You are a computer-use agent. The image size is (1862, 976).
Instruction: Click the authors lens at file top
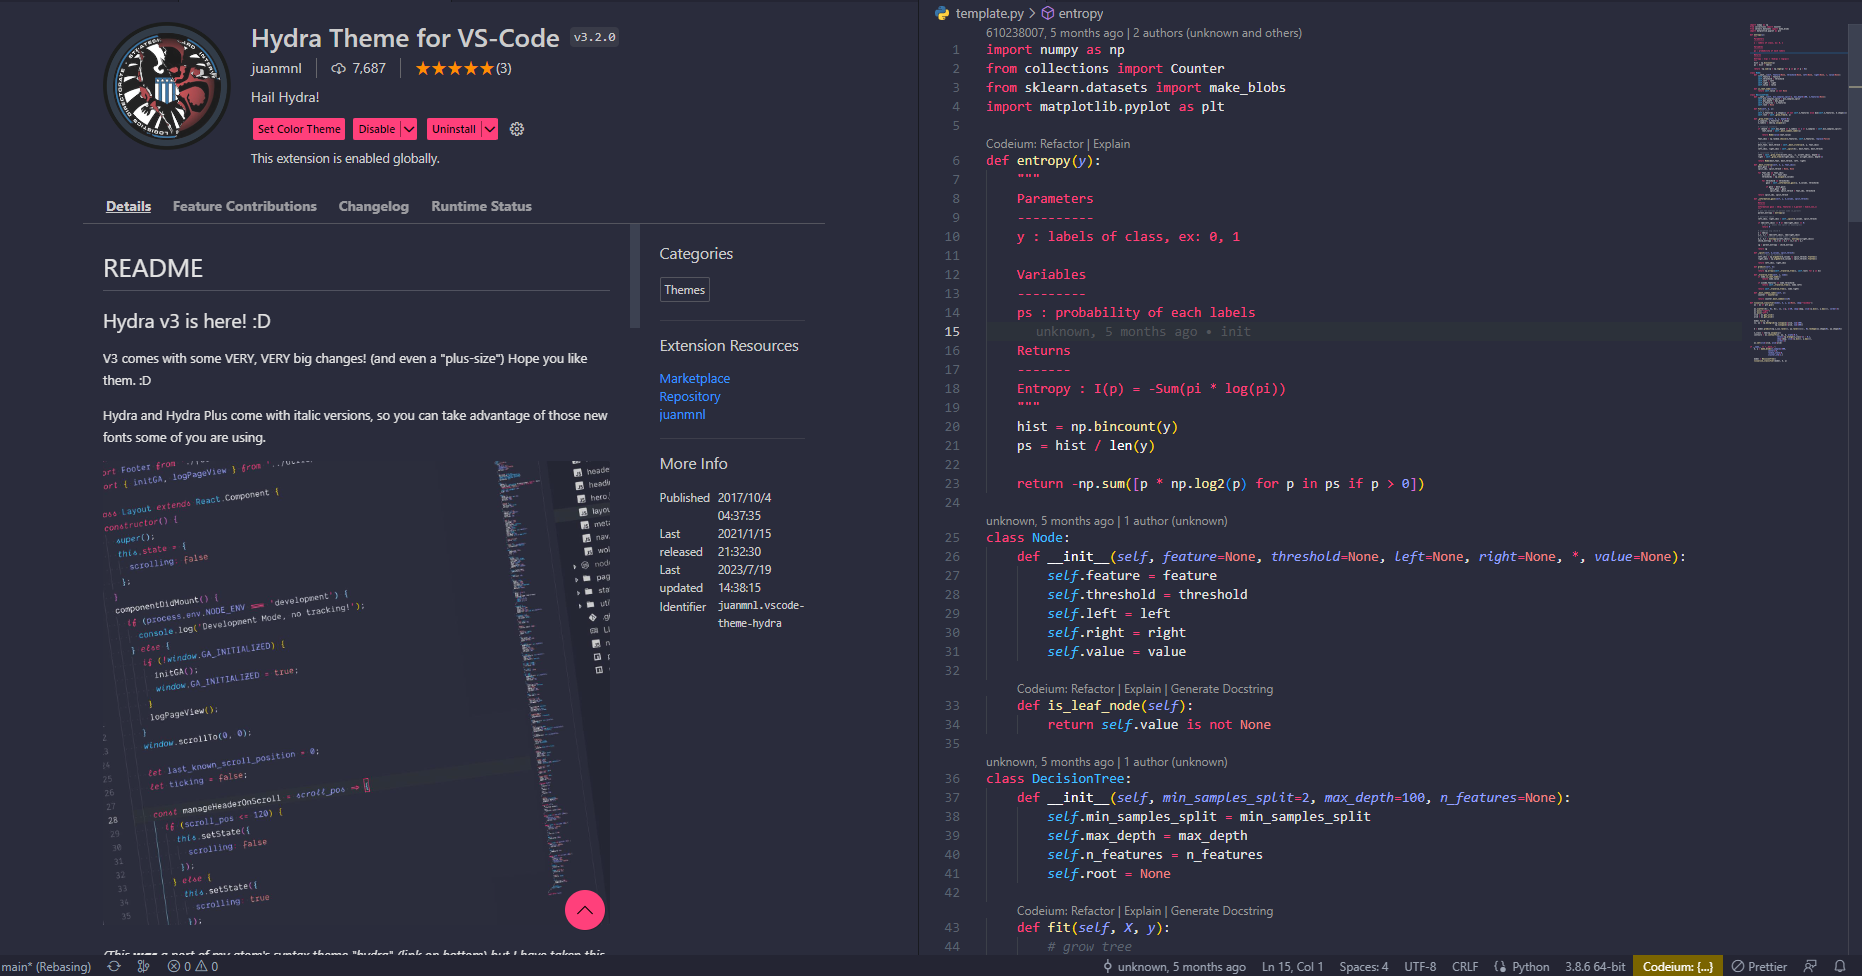(1144, 33)
